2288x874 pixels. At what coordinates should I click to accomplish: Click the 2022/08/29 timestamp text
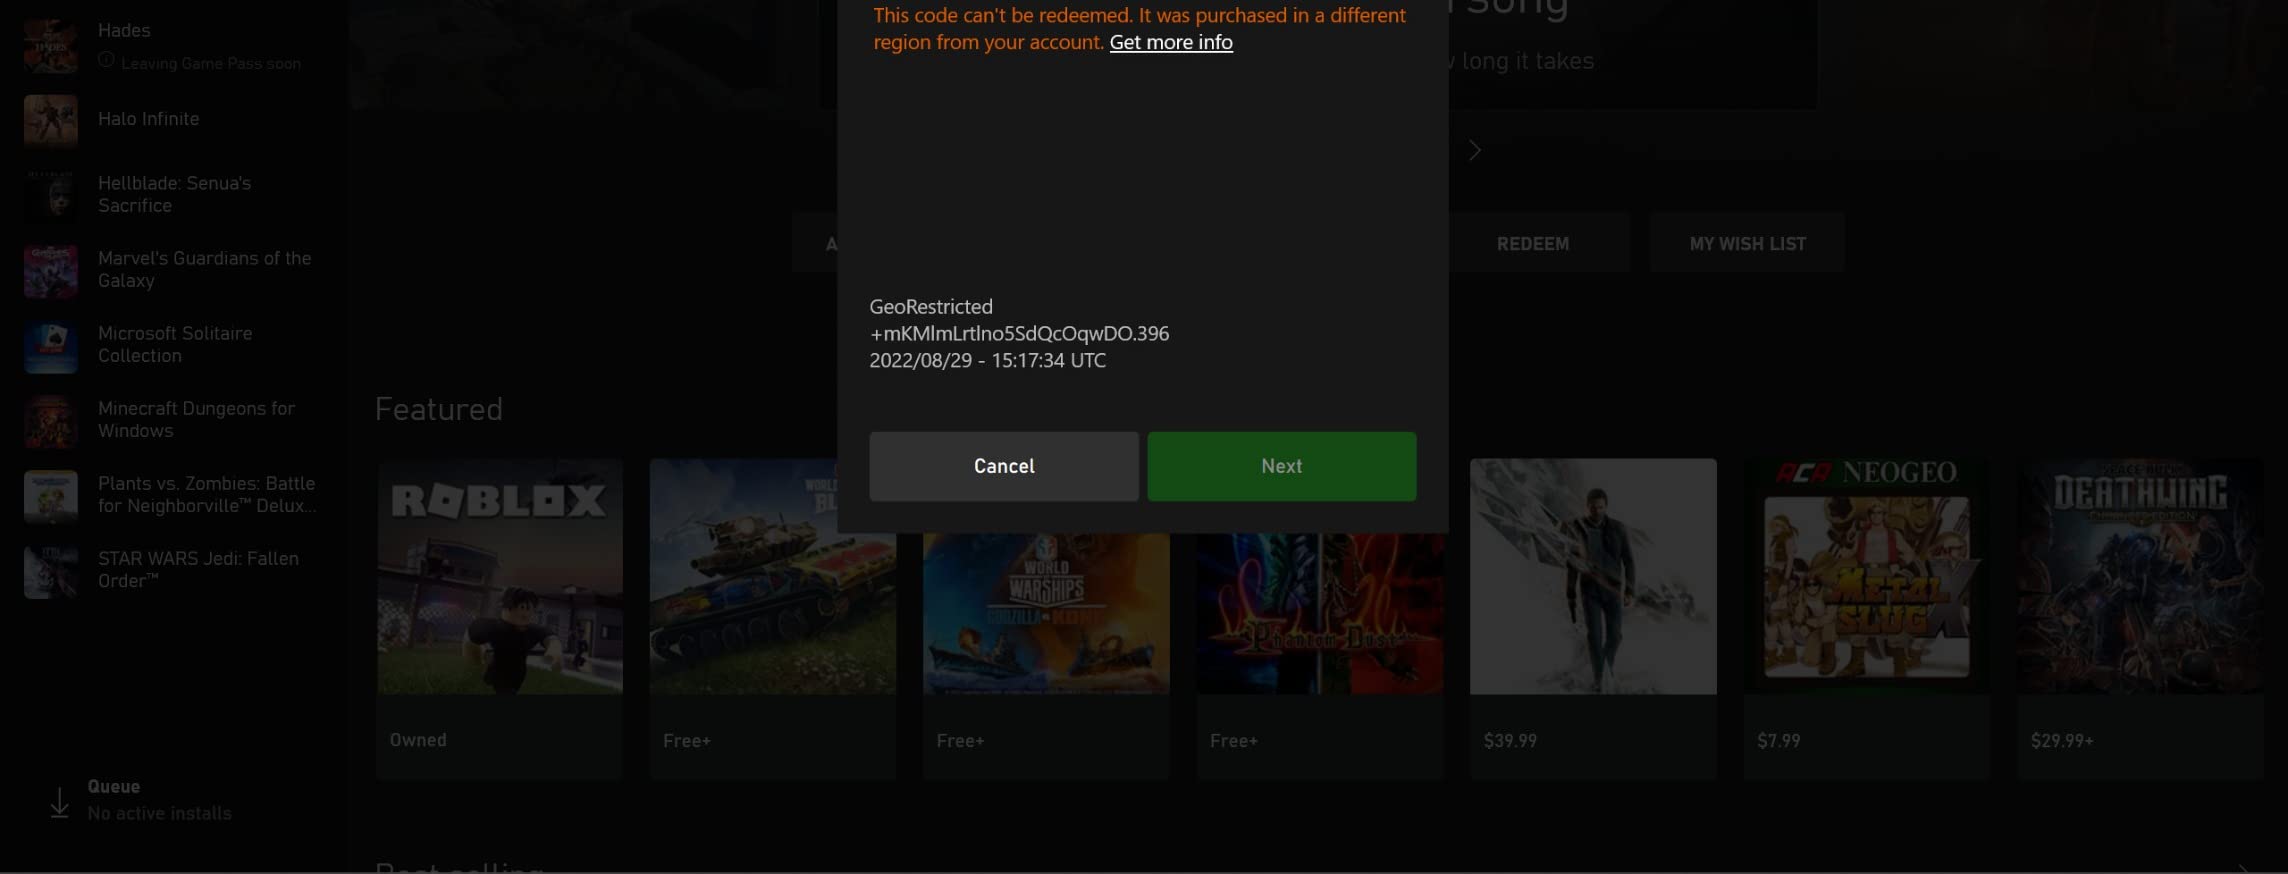(x=987, y=360)
